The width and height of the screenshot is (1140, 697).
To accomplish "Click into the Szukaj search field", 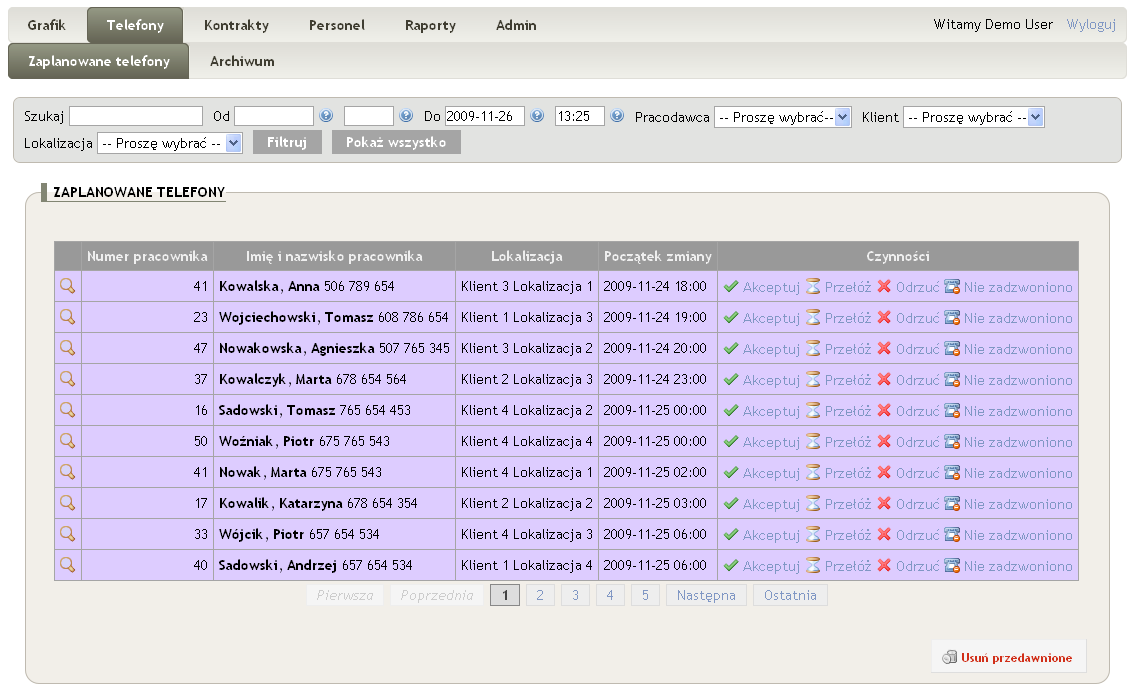I will pos(136,117).
